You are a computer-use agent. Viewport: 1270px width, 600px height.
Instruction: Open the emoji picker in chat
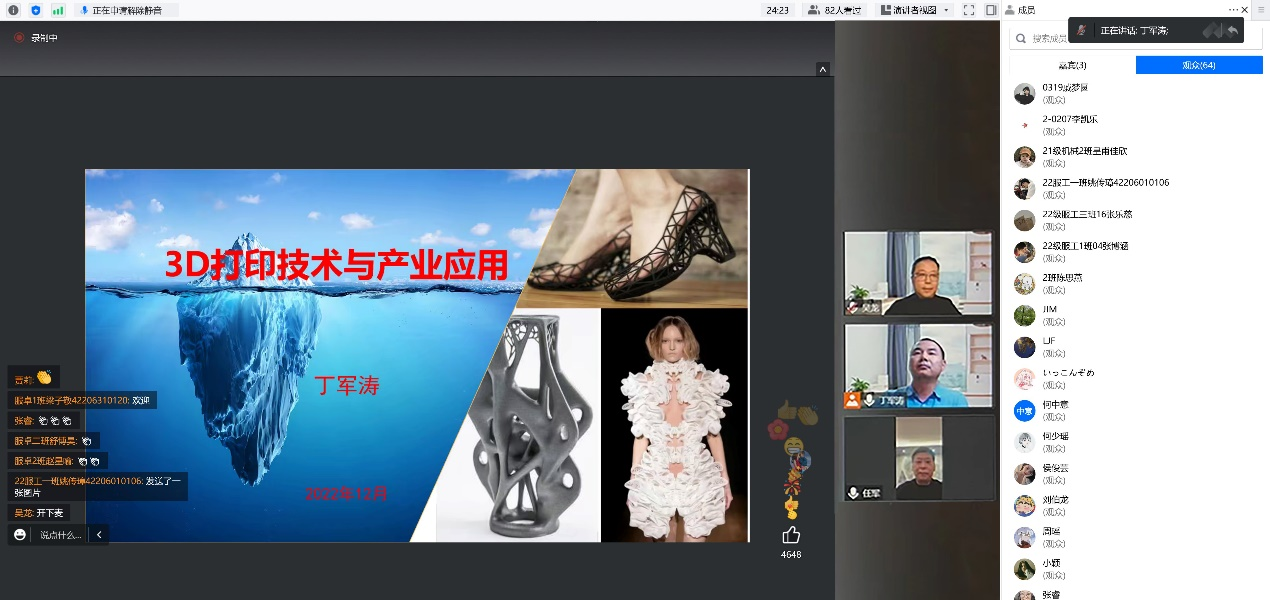(20, 535)
